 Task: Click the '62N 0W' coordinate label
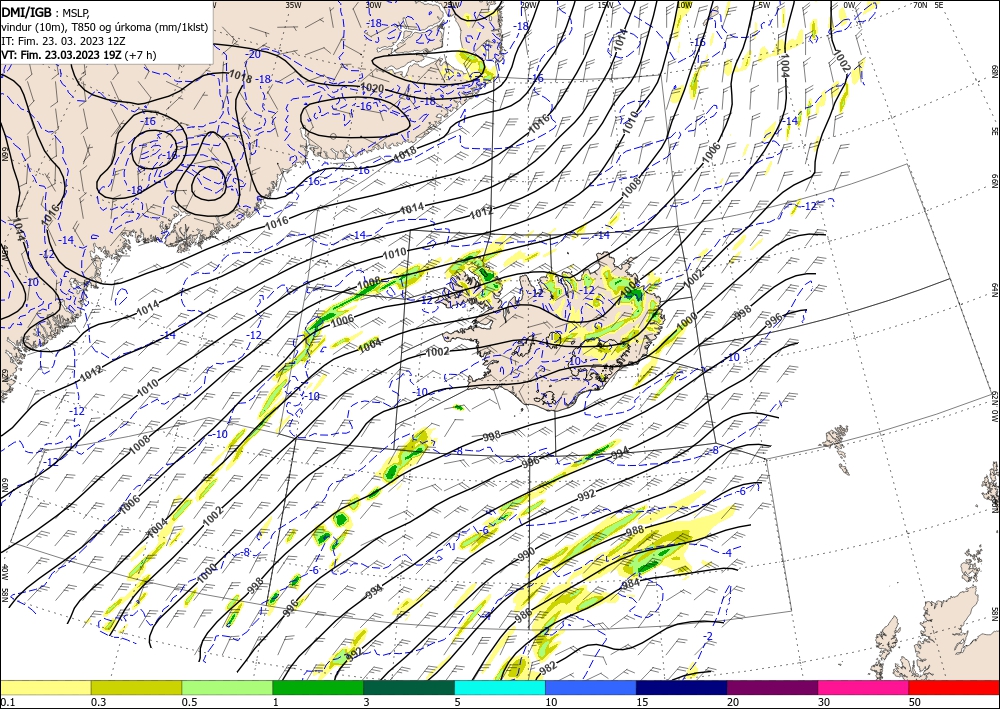pyautogui.click(x=995, y=407)
